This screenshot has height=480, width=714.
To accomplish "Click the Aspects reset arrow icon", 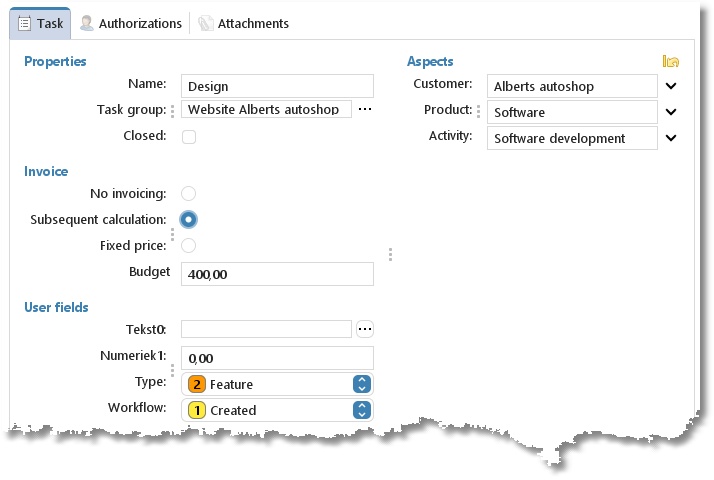I will tap(671, 61).
